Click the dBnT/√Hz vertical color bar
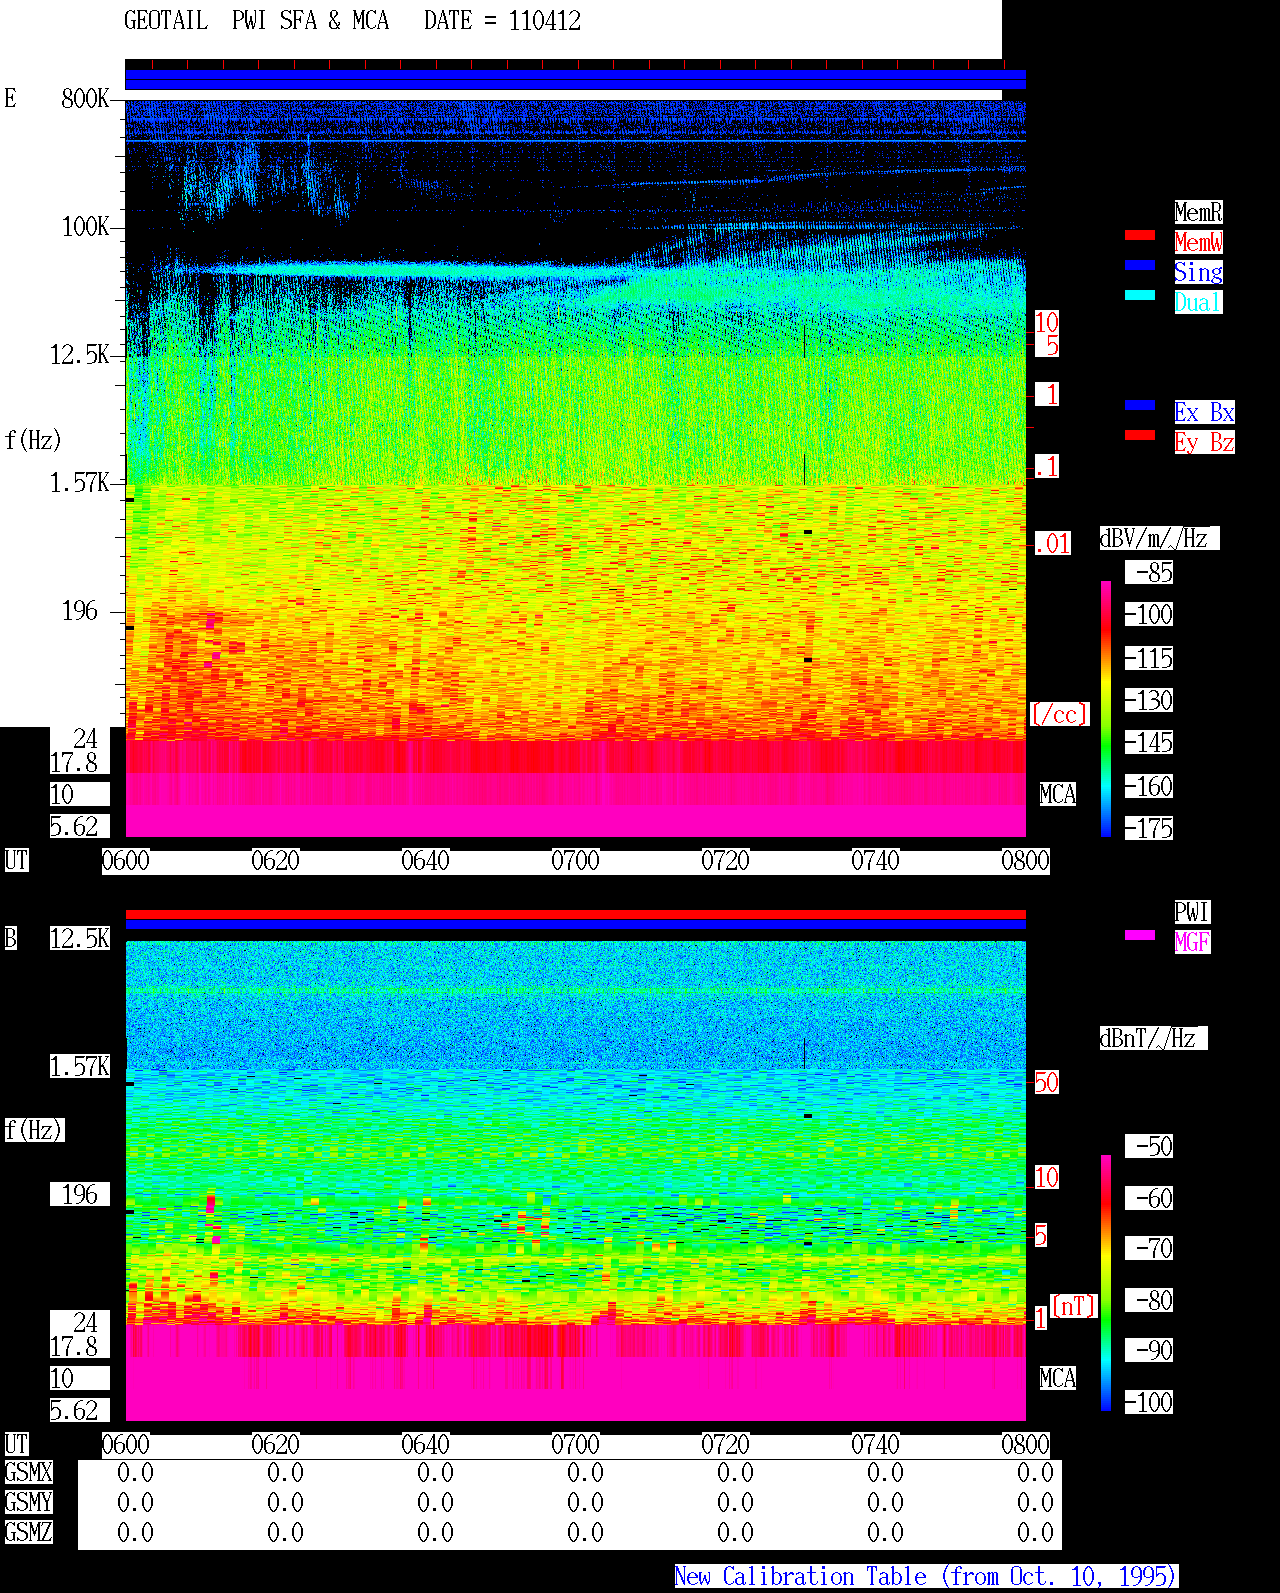 coord(1106,1283)
